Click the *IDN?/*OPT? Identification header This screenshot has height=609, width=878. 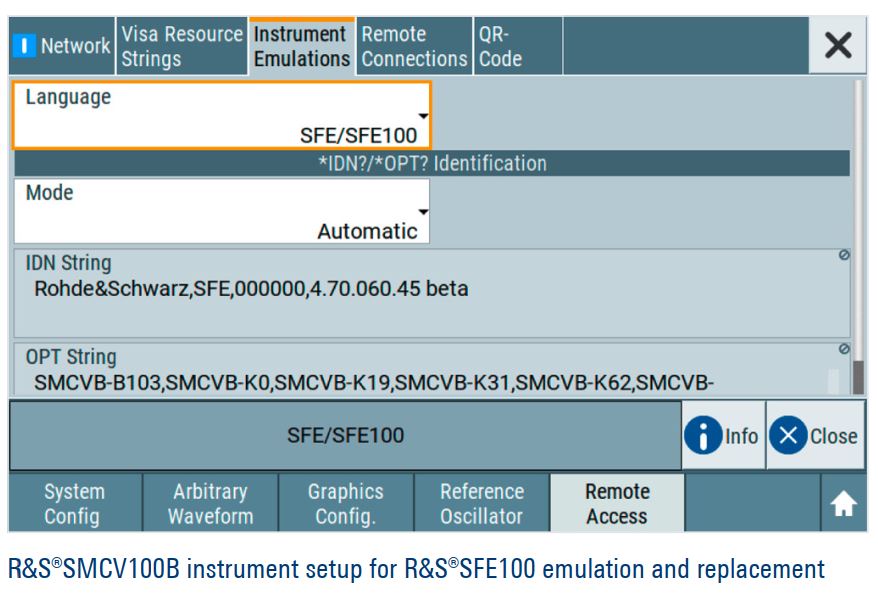(x=432, y=163)
